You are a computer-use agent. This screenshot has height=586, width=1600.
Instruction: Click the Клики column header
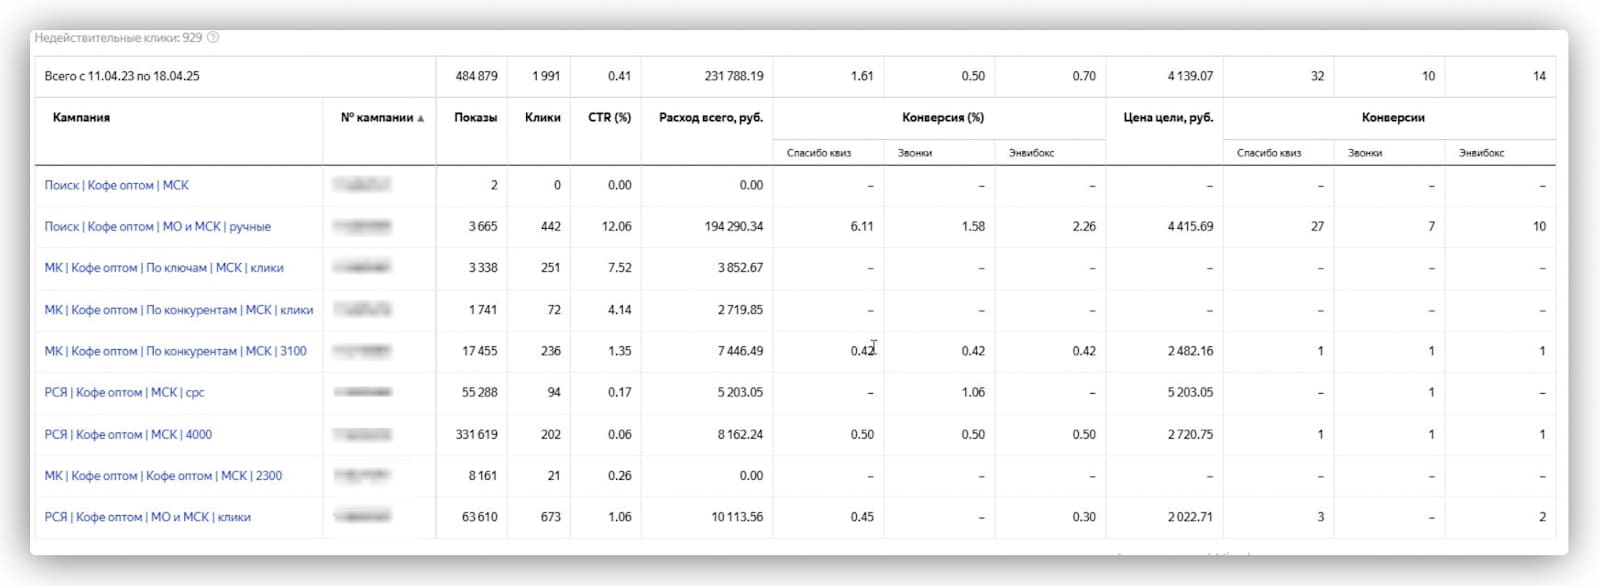click(542, 117)
